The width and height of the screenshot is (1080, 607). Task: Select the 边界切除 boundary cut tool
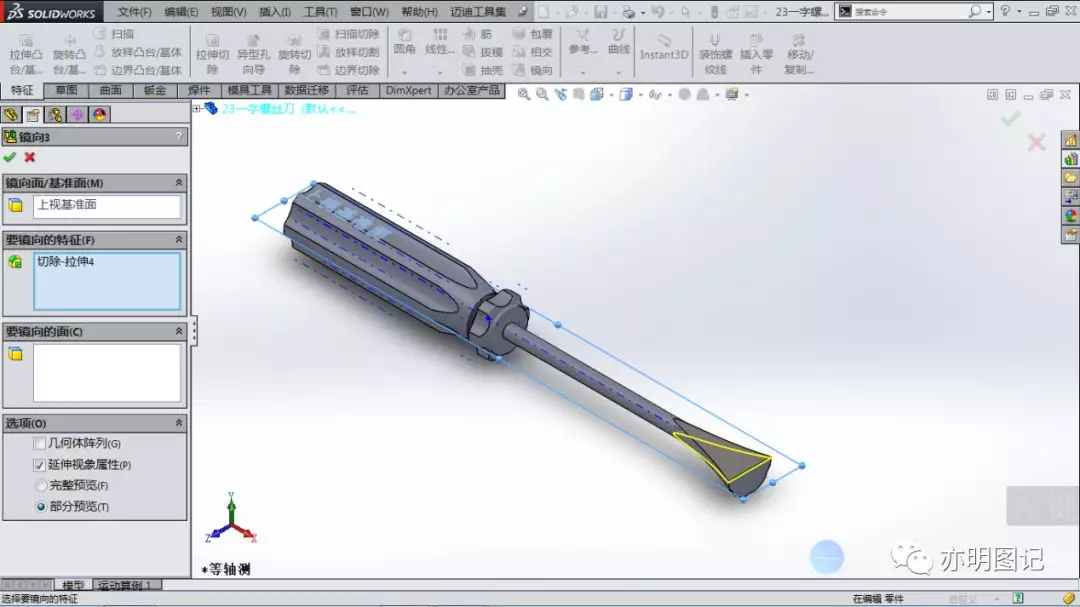coord(349,70)
